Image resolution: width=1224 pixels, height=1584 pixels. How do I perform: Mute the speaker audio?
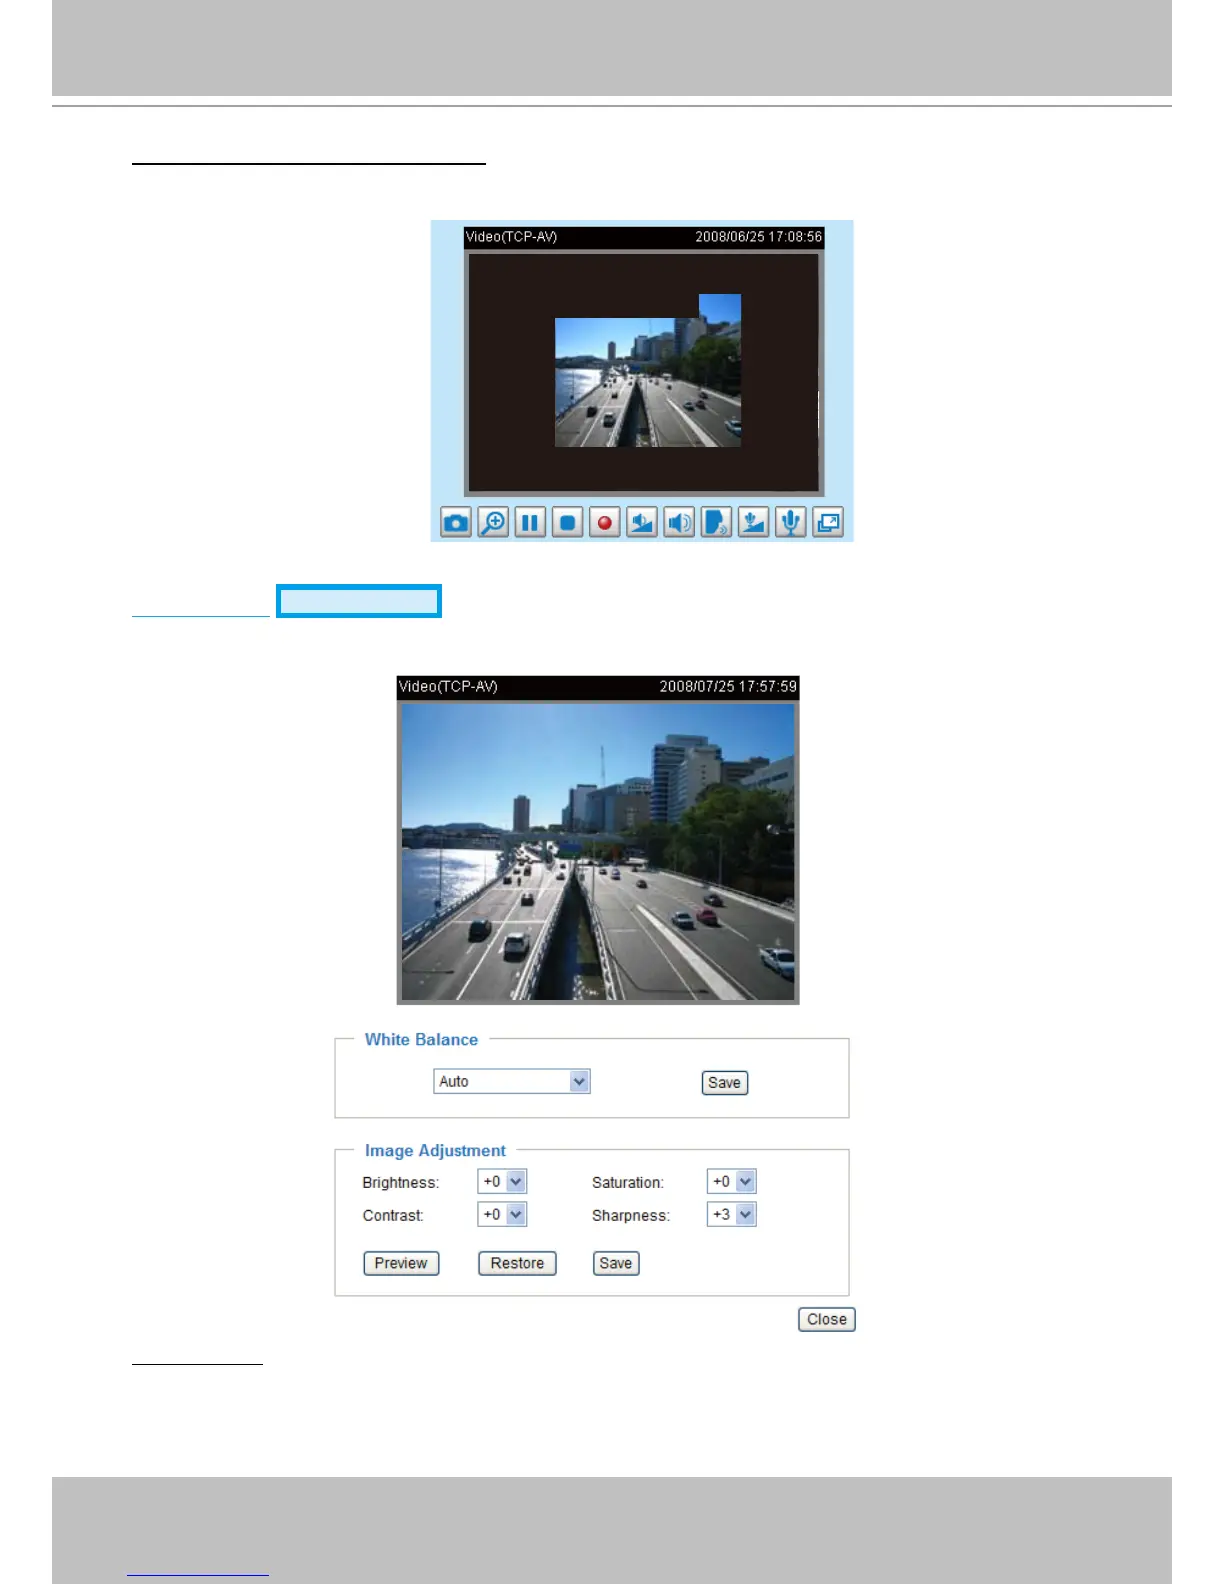pos(679,522)
